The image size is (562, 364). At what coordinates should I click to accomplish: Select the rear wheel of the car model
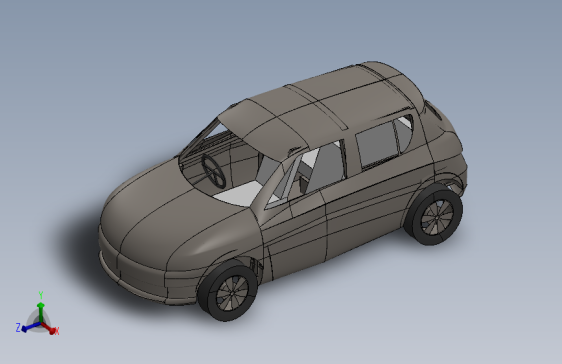434,215
